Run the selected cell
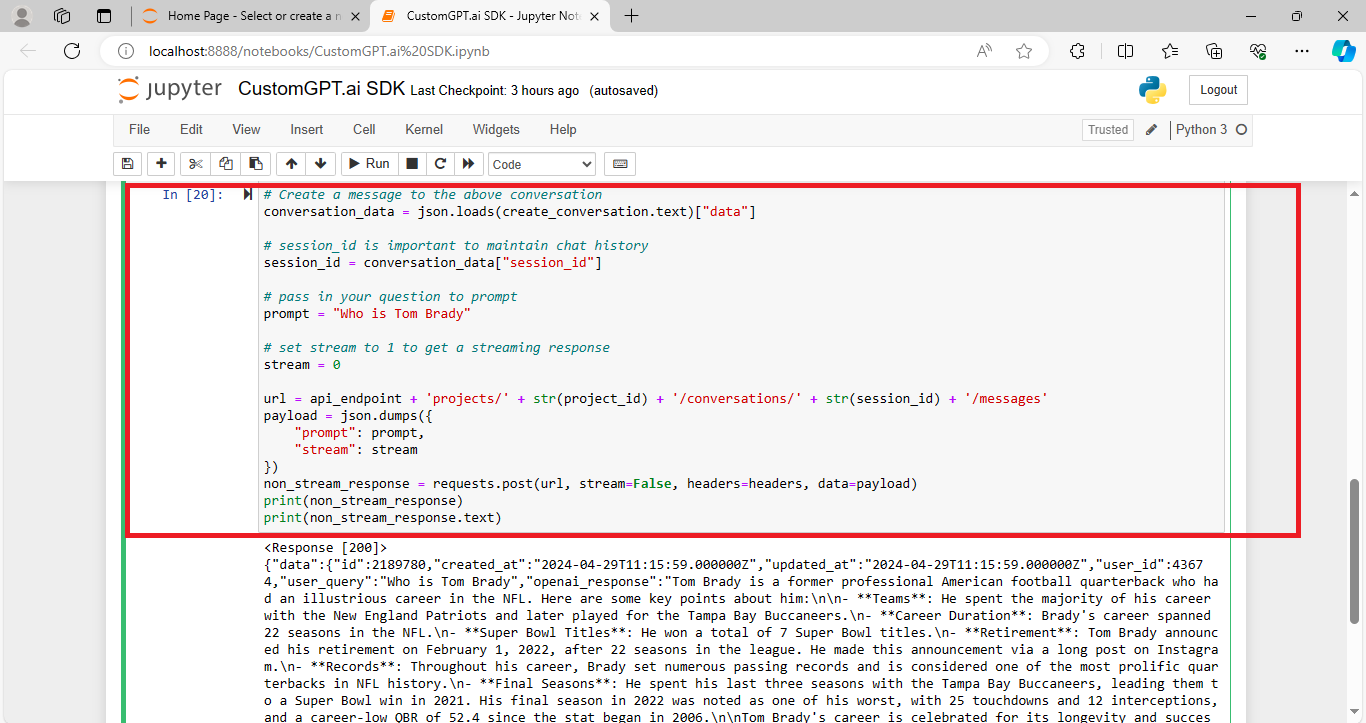The height and width of the screenshot is (723, 1366). click(x=368, y=163)
